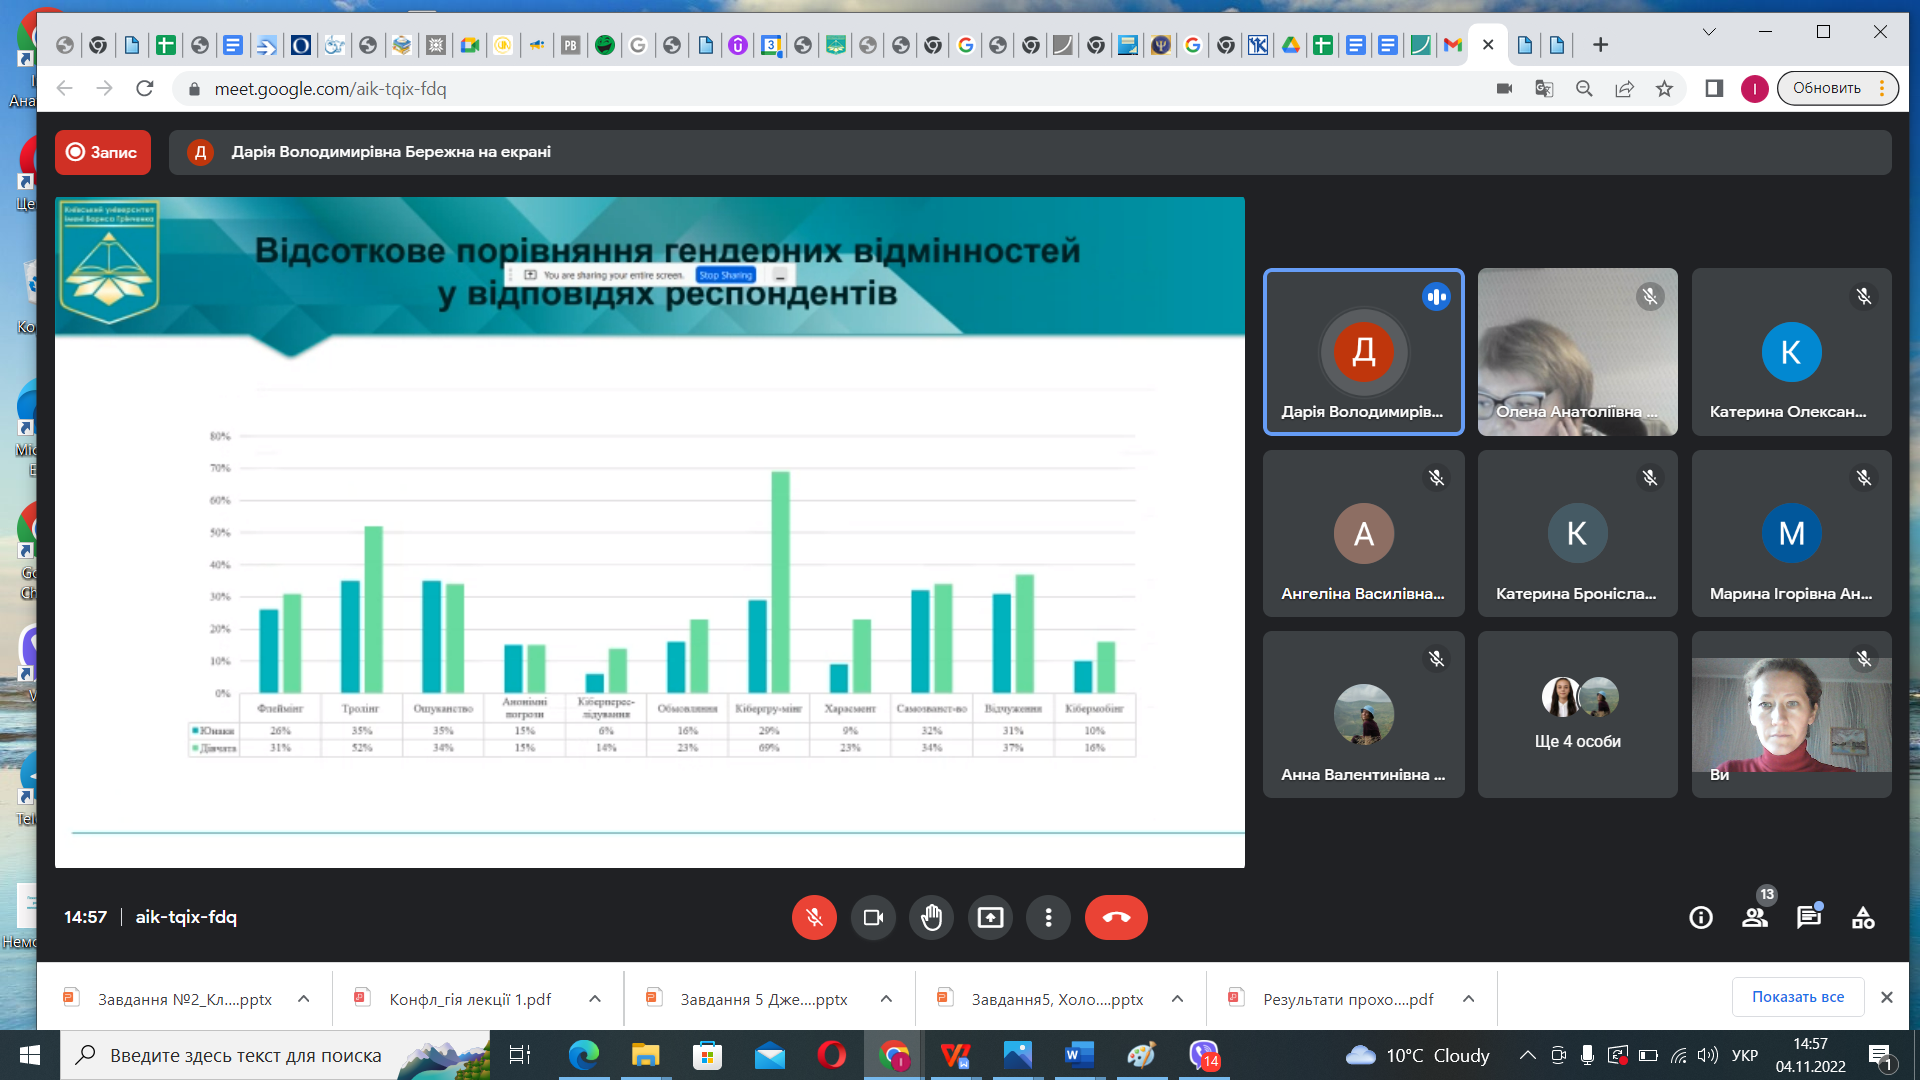The width and height of the screenshot is (1920, 1080).
Task: Open meeting details info icon
Action: tap(1700, 917)
